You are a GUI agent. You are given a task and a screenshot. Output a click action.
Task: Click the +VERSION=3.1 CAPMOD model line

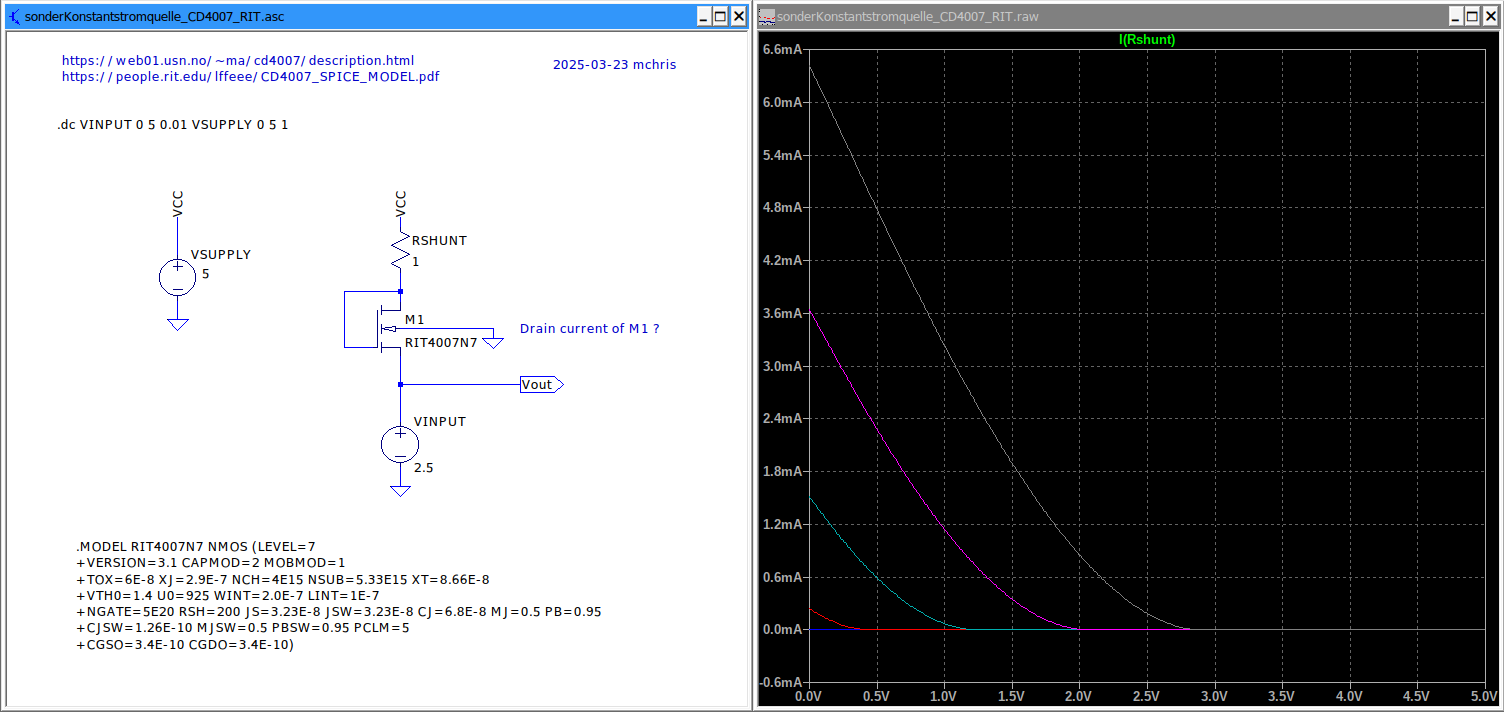(211, 563)
